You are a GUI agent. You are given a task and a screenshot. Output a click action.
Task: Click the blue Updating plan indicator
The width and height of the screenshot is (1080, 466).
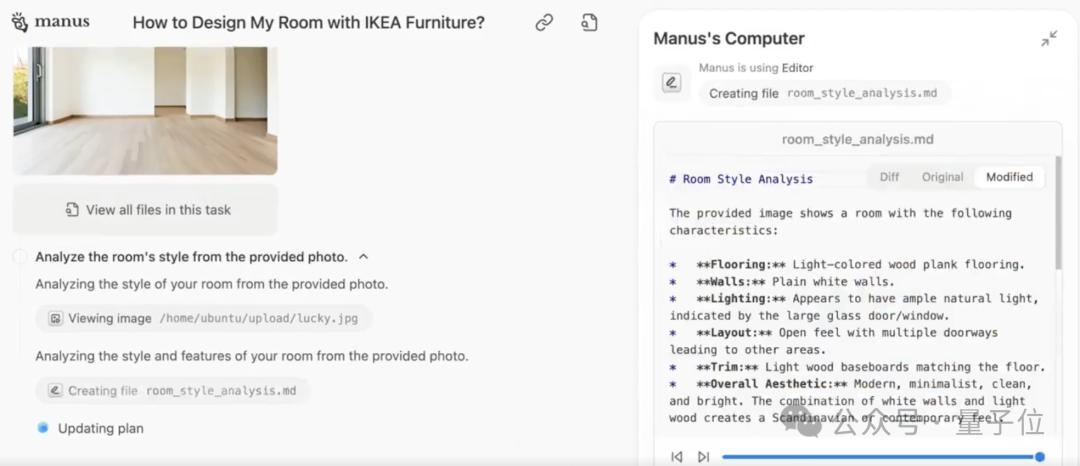click(43, 428)
